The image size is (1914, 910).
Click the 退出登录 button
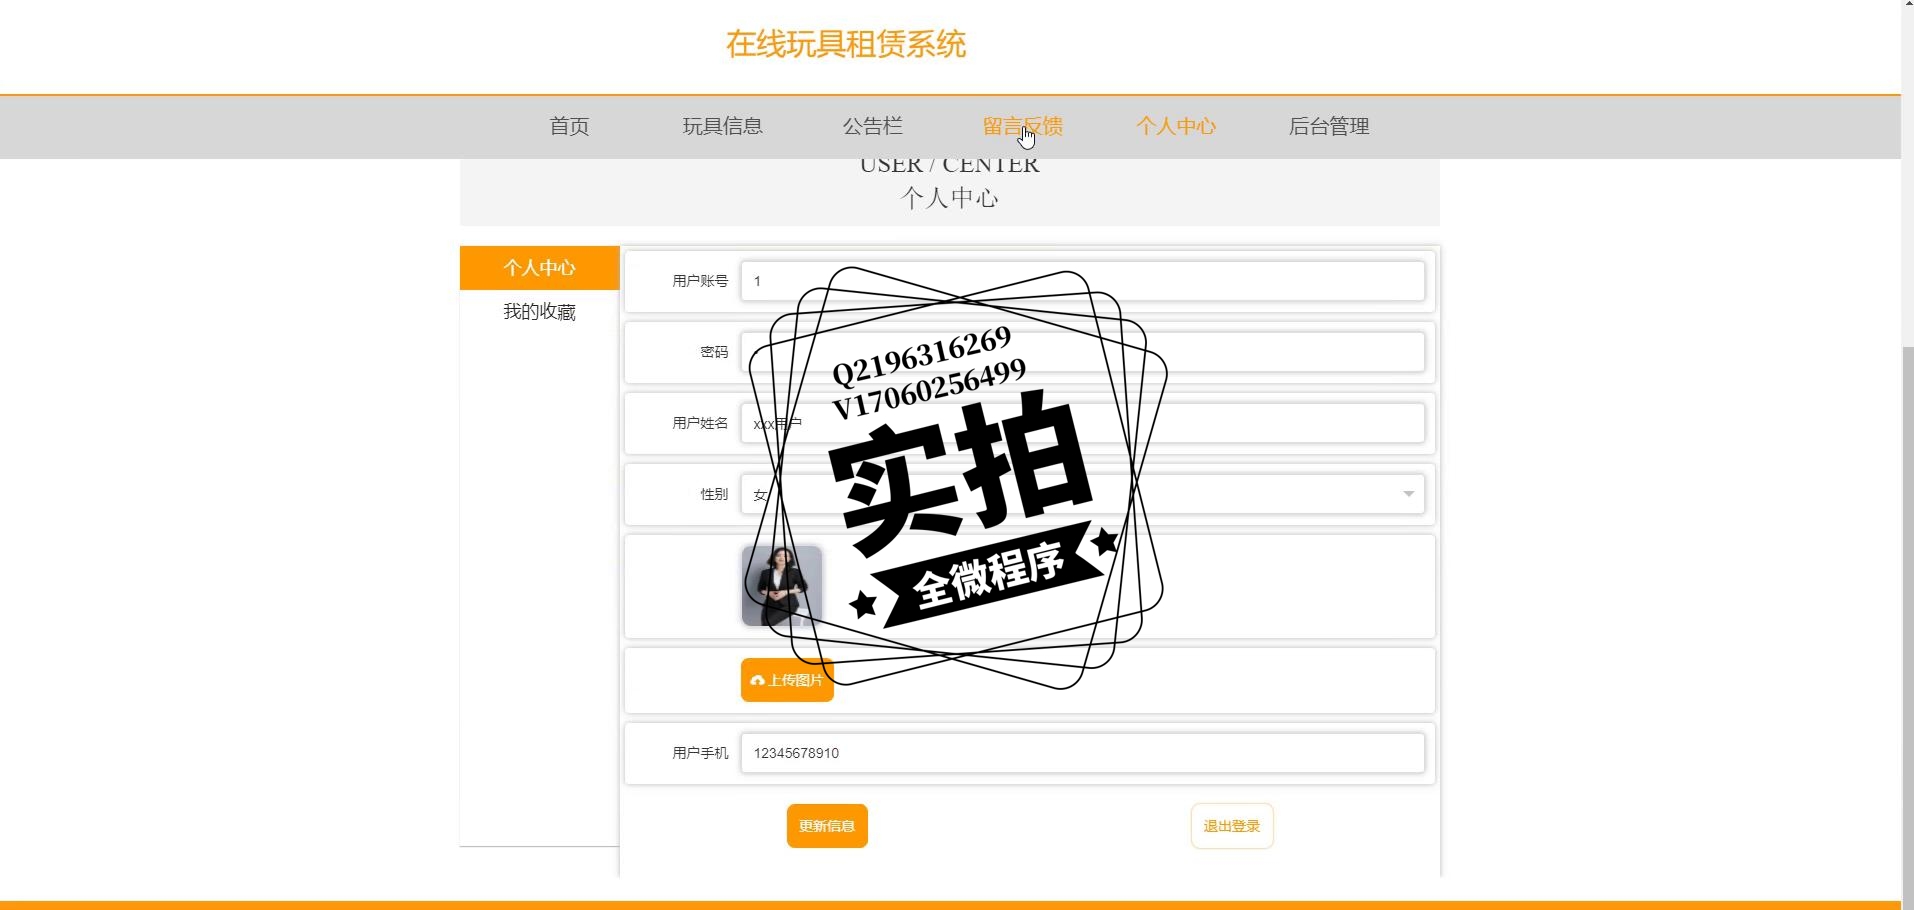(x=1232, y=826)
